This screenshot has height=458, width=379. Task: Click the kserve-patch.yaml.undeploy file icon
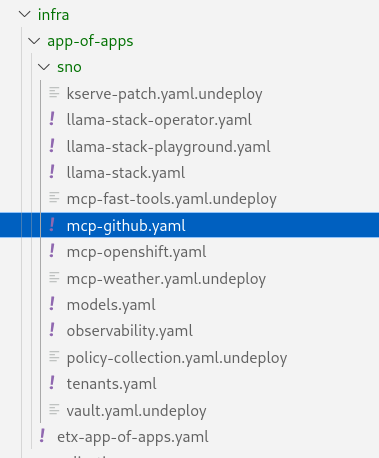click(54, 92)
